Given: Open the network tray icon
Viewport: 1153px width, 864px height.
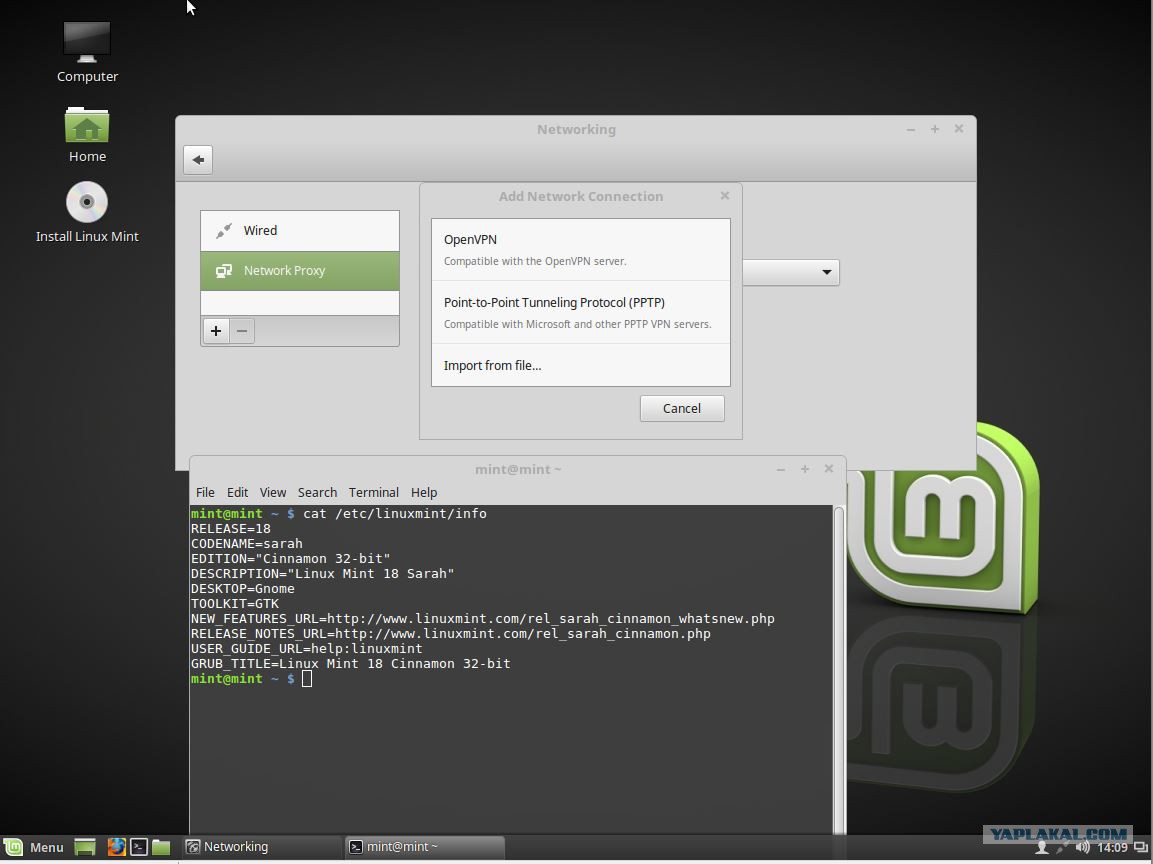Looking at the screenshot, I should [x=1062, y=848].
